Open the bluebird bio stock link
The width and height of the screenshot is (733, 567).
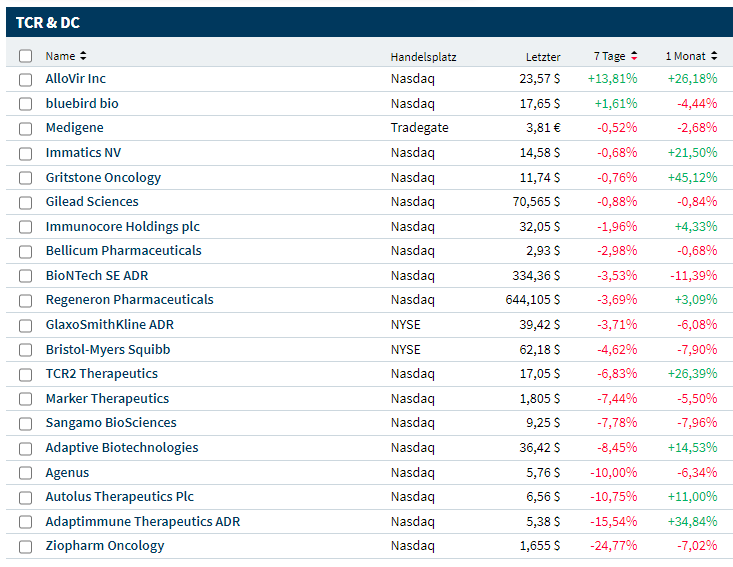82,103
